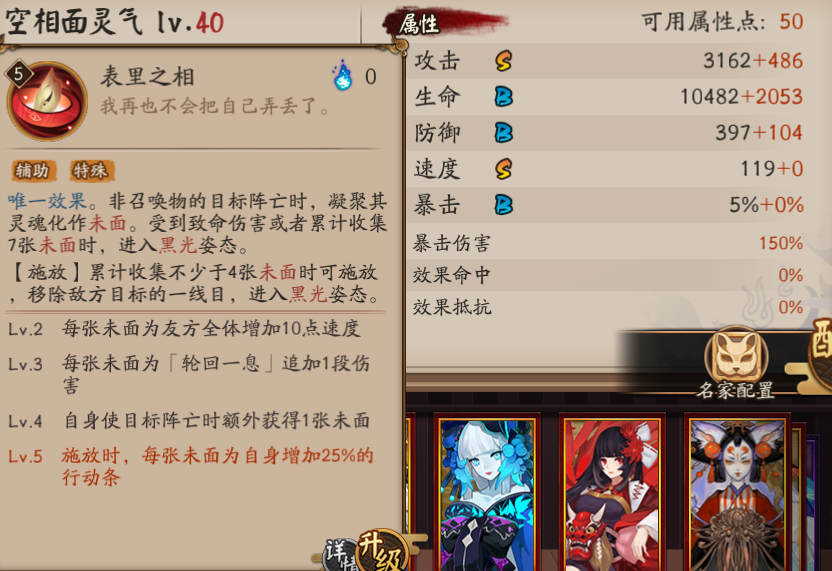Viewport: 832px width, 571px height.
Task: Click the HP B grade icon
Action: pyautogui.click(x=503, y=97)
